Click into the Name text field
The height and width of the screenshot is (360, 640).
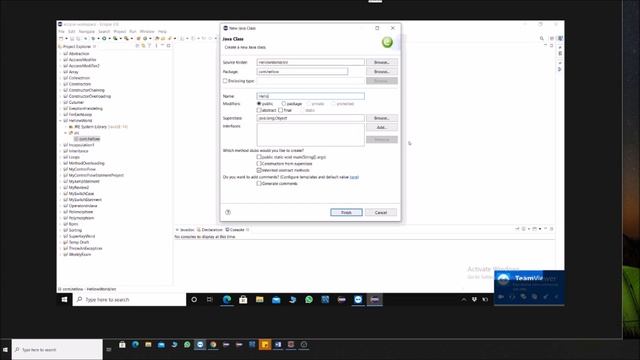[x=311, y=96]
